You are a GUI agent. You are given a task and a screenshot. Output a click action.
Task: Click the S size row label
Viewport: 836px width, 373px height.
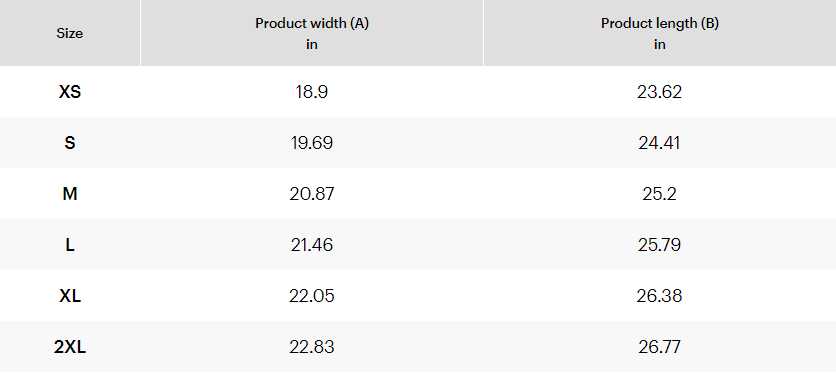[70, 143]
